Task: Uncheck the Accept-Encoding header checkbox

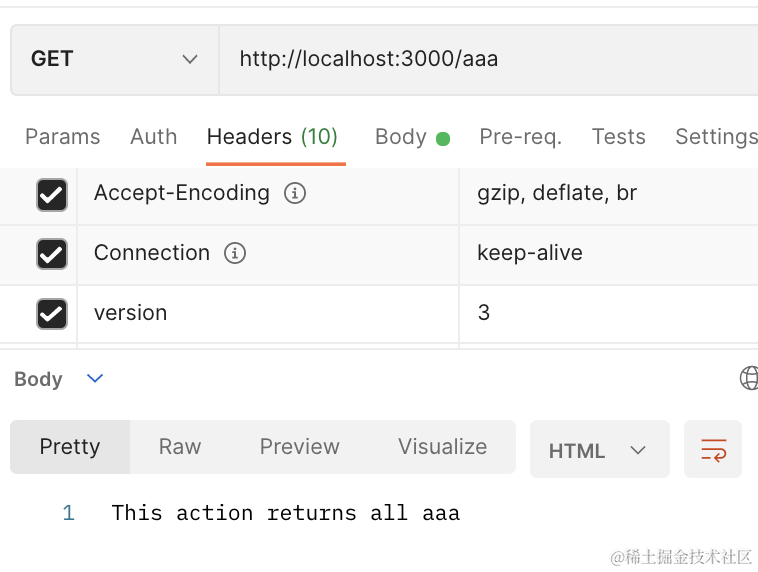Action: (x=51, y=194)
